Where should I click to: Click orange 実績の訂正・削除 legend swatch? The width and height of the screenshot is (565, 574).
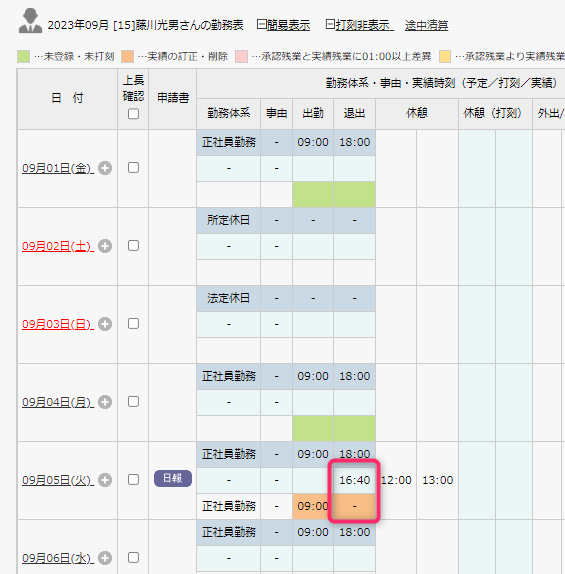pyautogui.click(x=127, y=57)
